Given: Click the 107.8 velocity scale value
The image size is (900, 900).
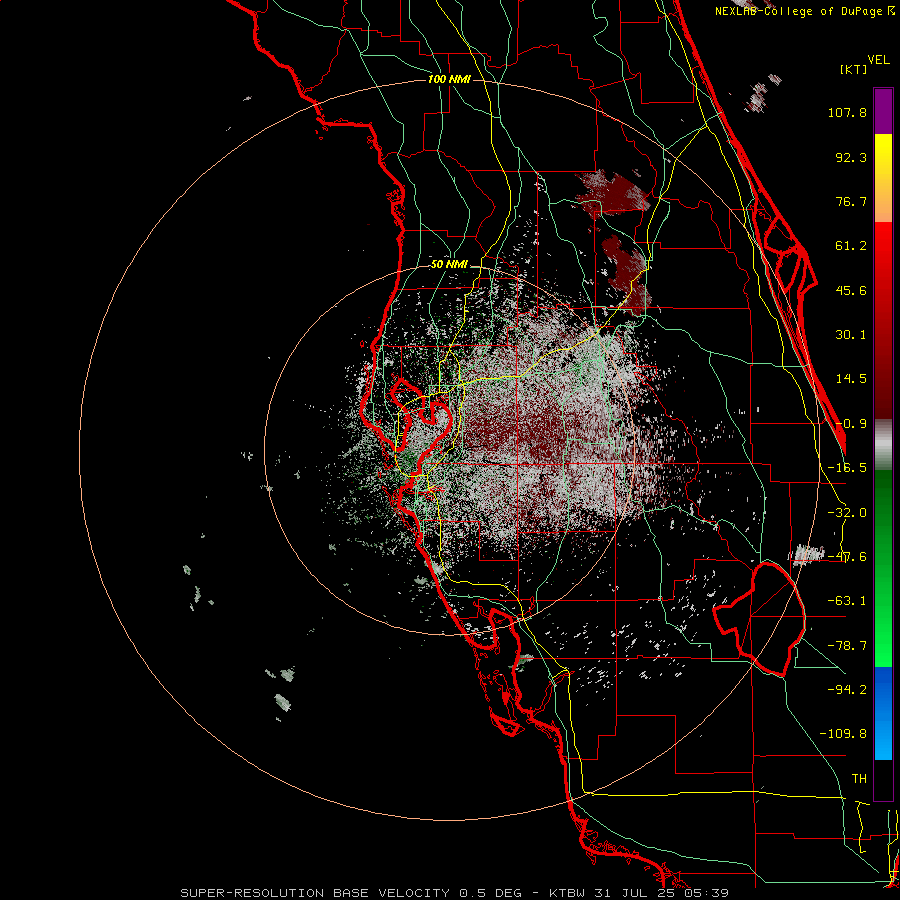Looking at the screenshot, I should [x=847, y=112].
